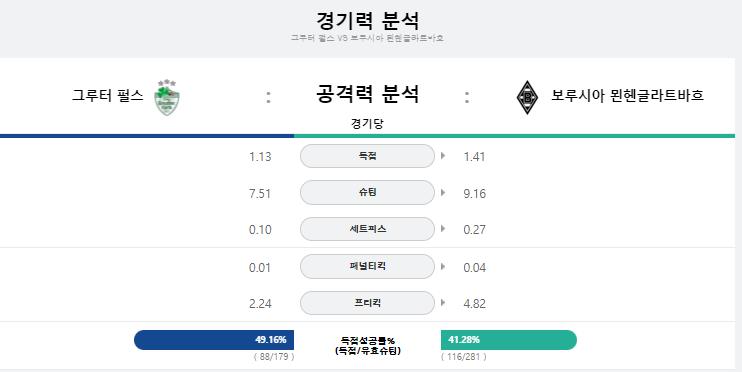Image resolution: width=742 pixels, height=372 pixels.
Task: Click the arrow beside the 슈팅 pill
Action: (x=443, y=192)
